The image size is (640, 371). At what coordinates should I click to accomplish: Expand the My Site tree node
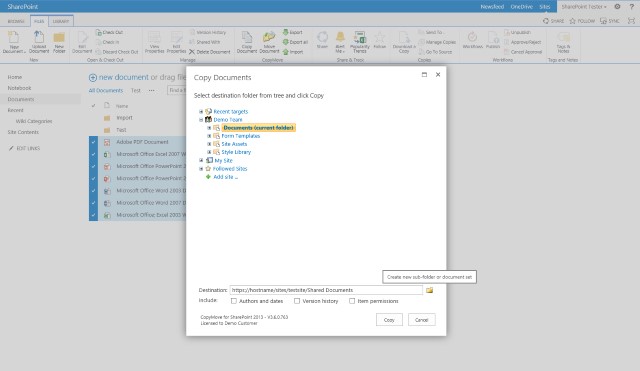(201, 160)
